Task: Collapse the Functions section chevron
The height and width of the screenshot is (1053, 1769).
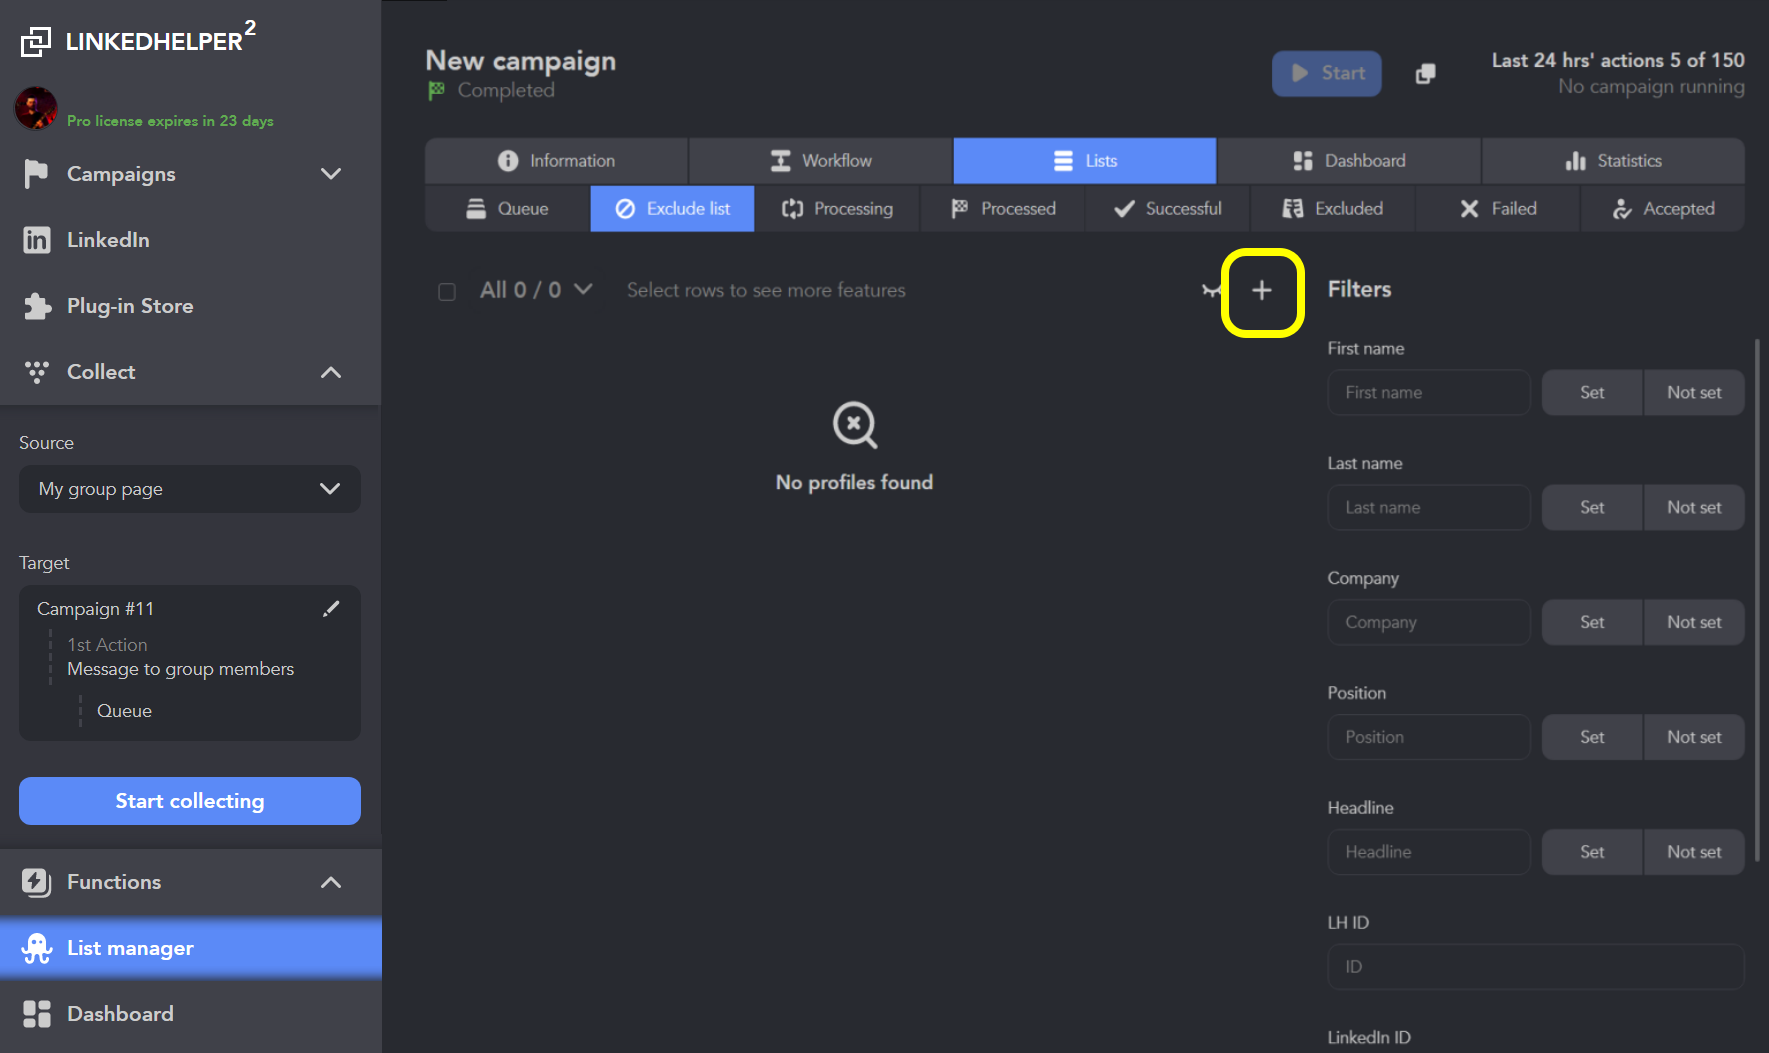Action: click(331, 882)
